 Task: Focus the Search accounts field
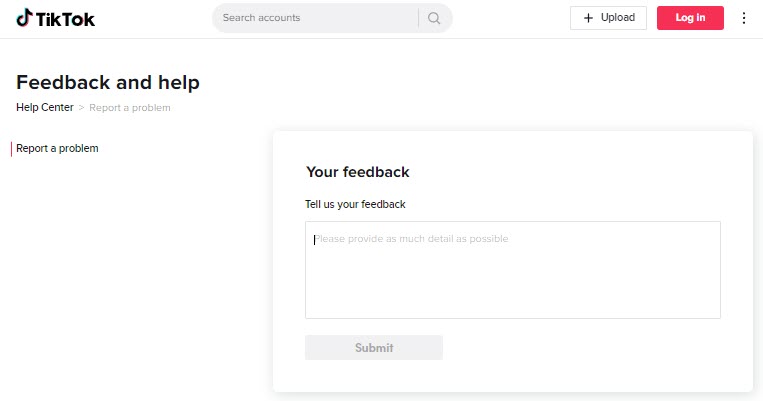pos(315,18)
